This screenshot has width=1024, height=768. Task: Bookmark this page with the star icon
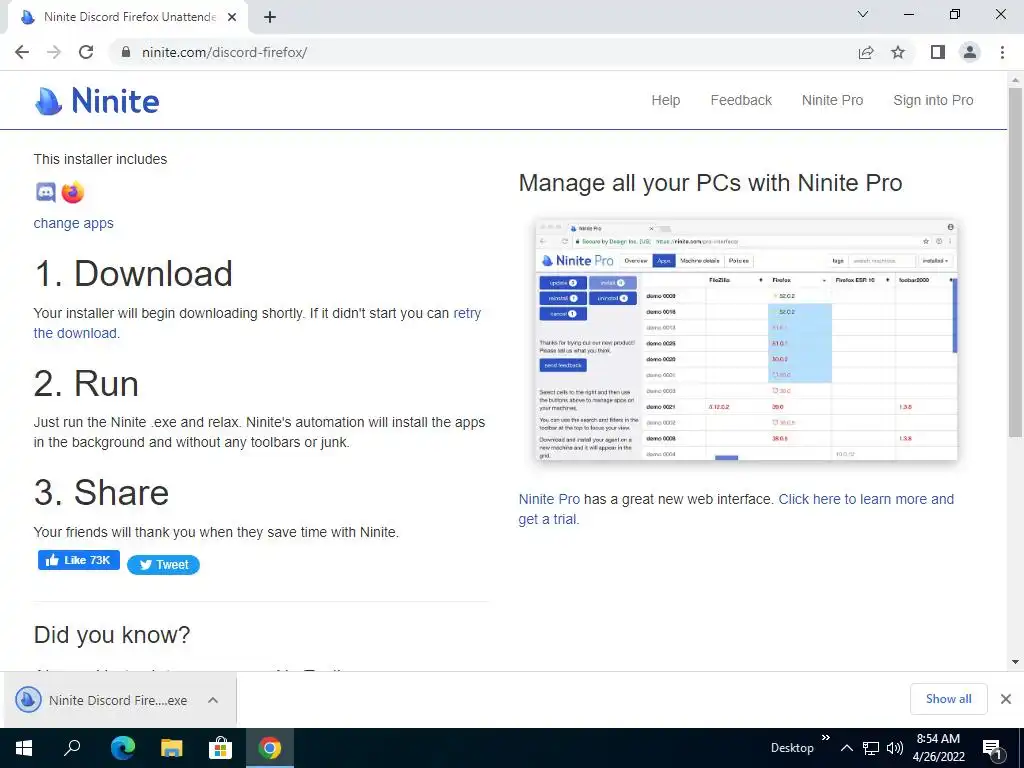898,52
